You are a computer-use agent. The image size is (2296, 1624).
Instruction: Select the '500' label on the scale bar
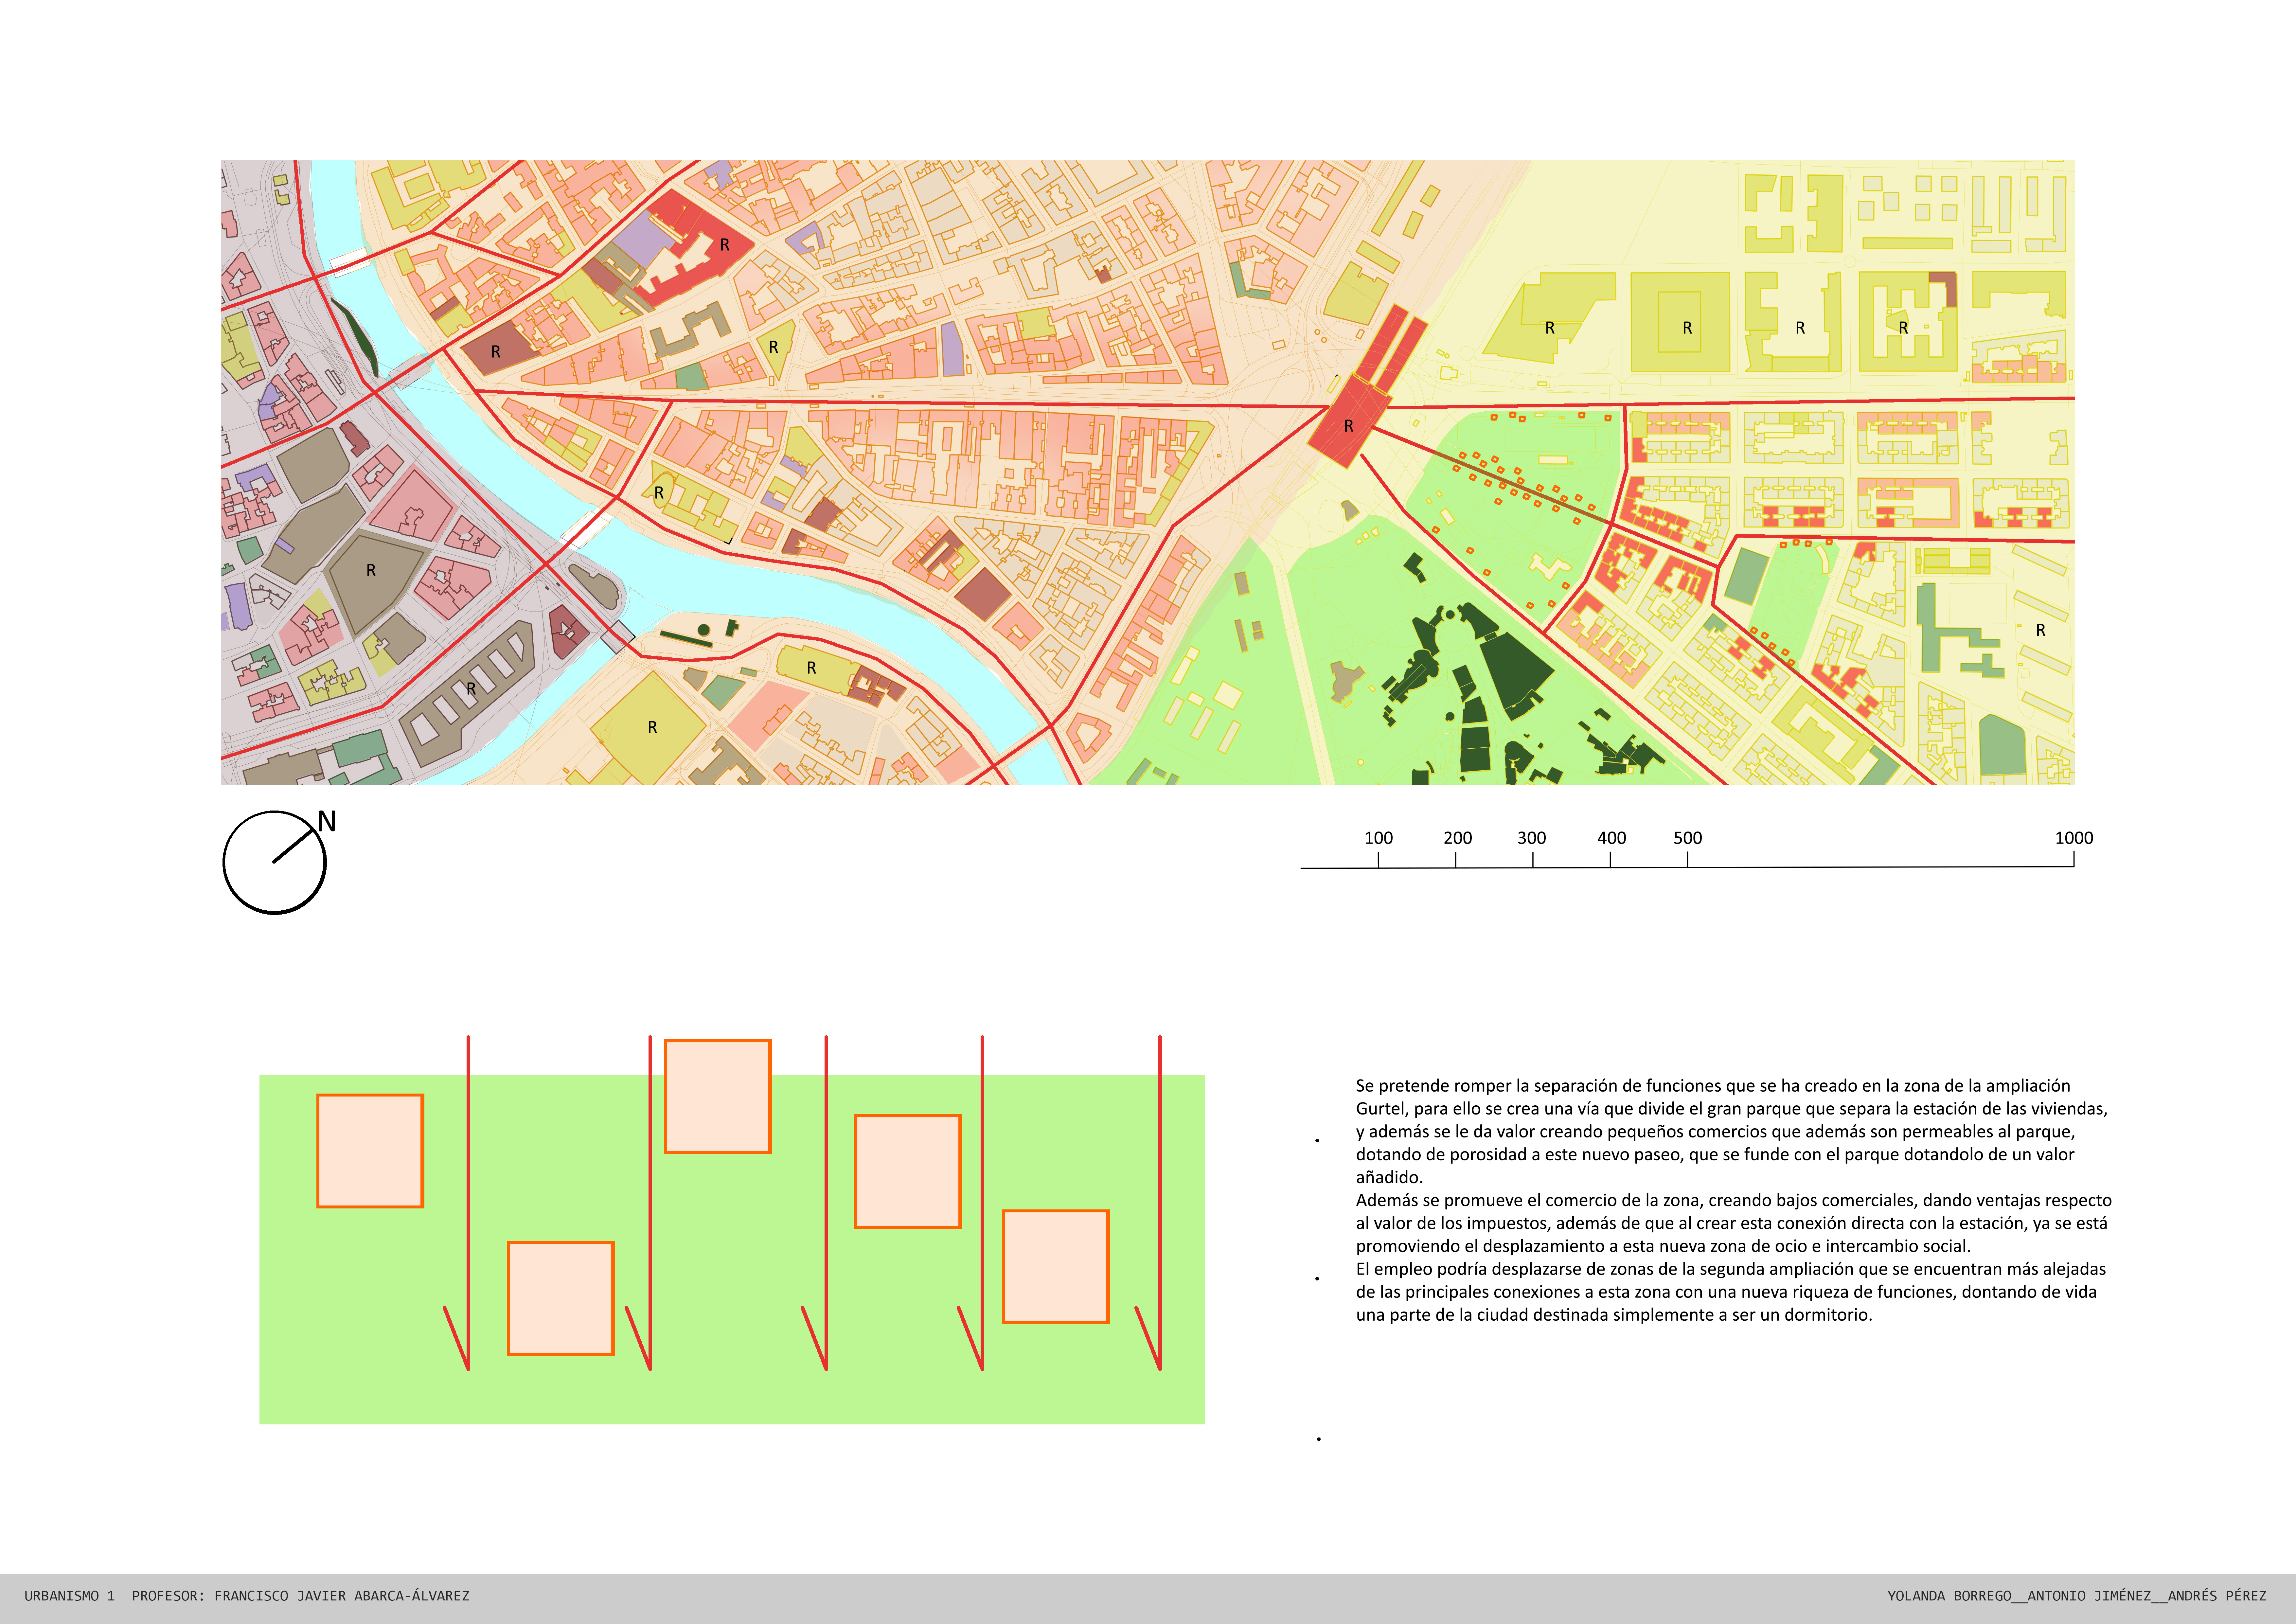click(x=1687, y=838)
